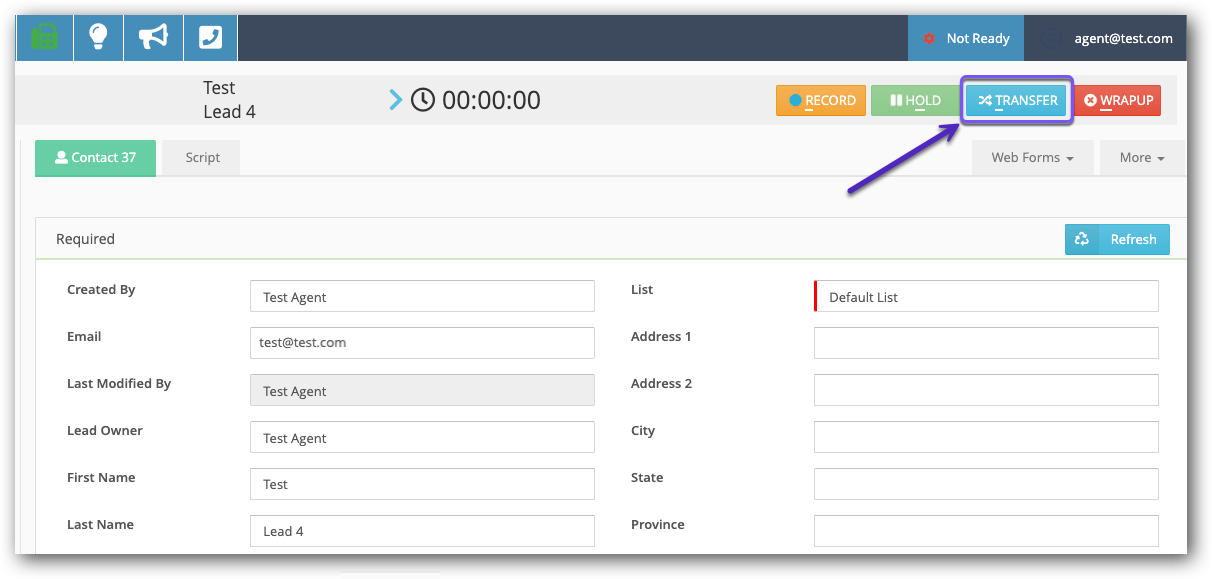The image size is (1212, 579).
Task: End call with the WRAPUP button
Action: 1117,100
